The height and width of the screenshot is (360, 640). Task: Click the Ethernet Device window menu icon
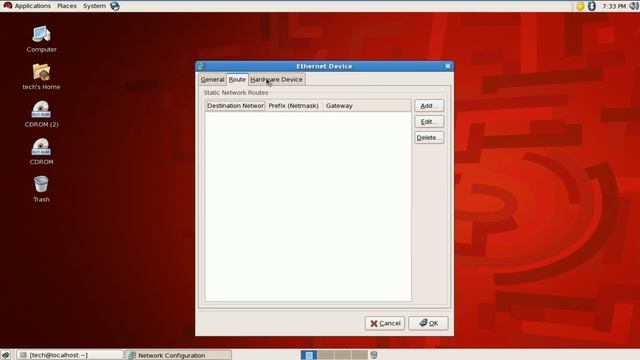click(x=200, y=66)
